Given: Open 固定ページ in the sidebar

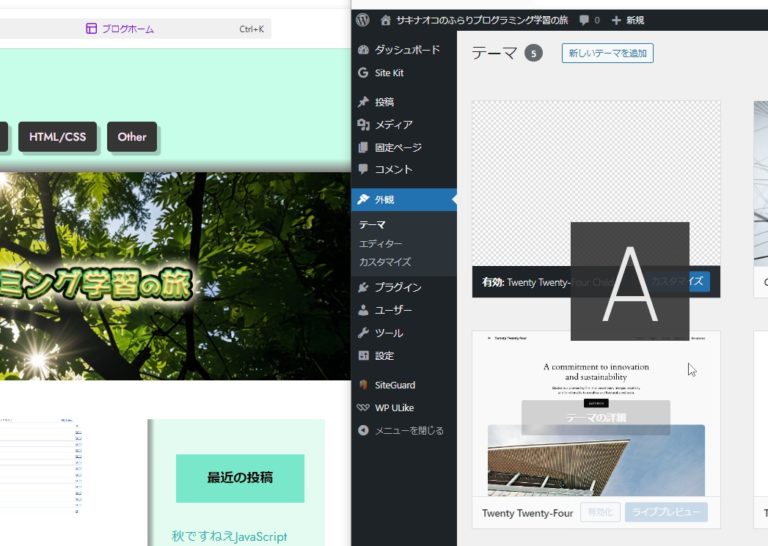Looking at the screenshot, I should coord(398,147).
